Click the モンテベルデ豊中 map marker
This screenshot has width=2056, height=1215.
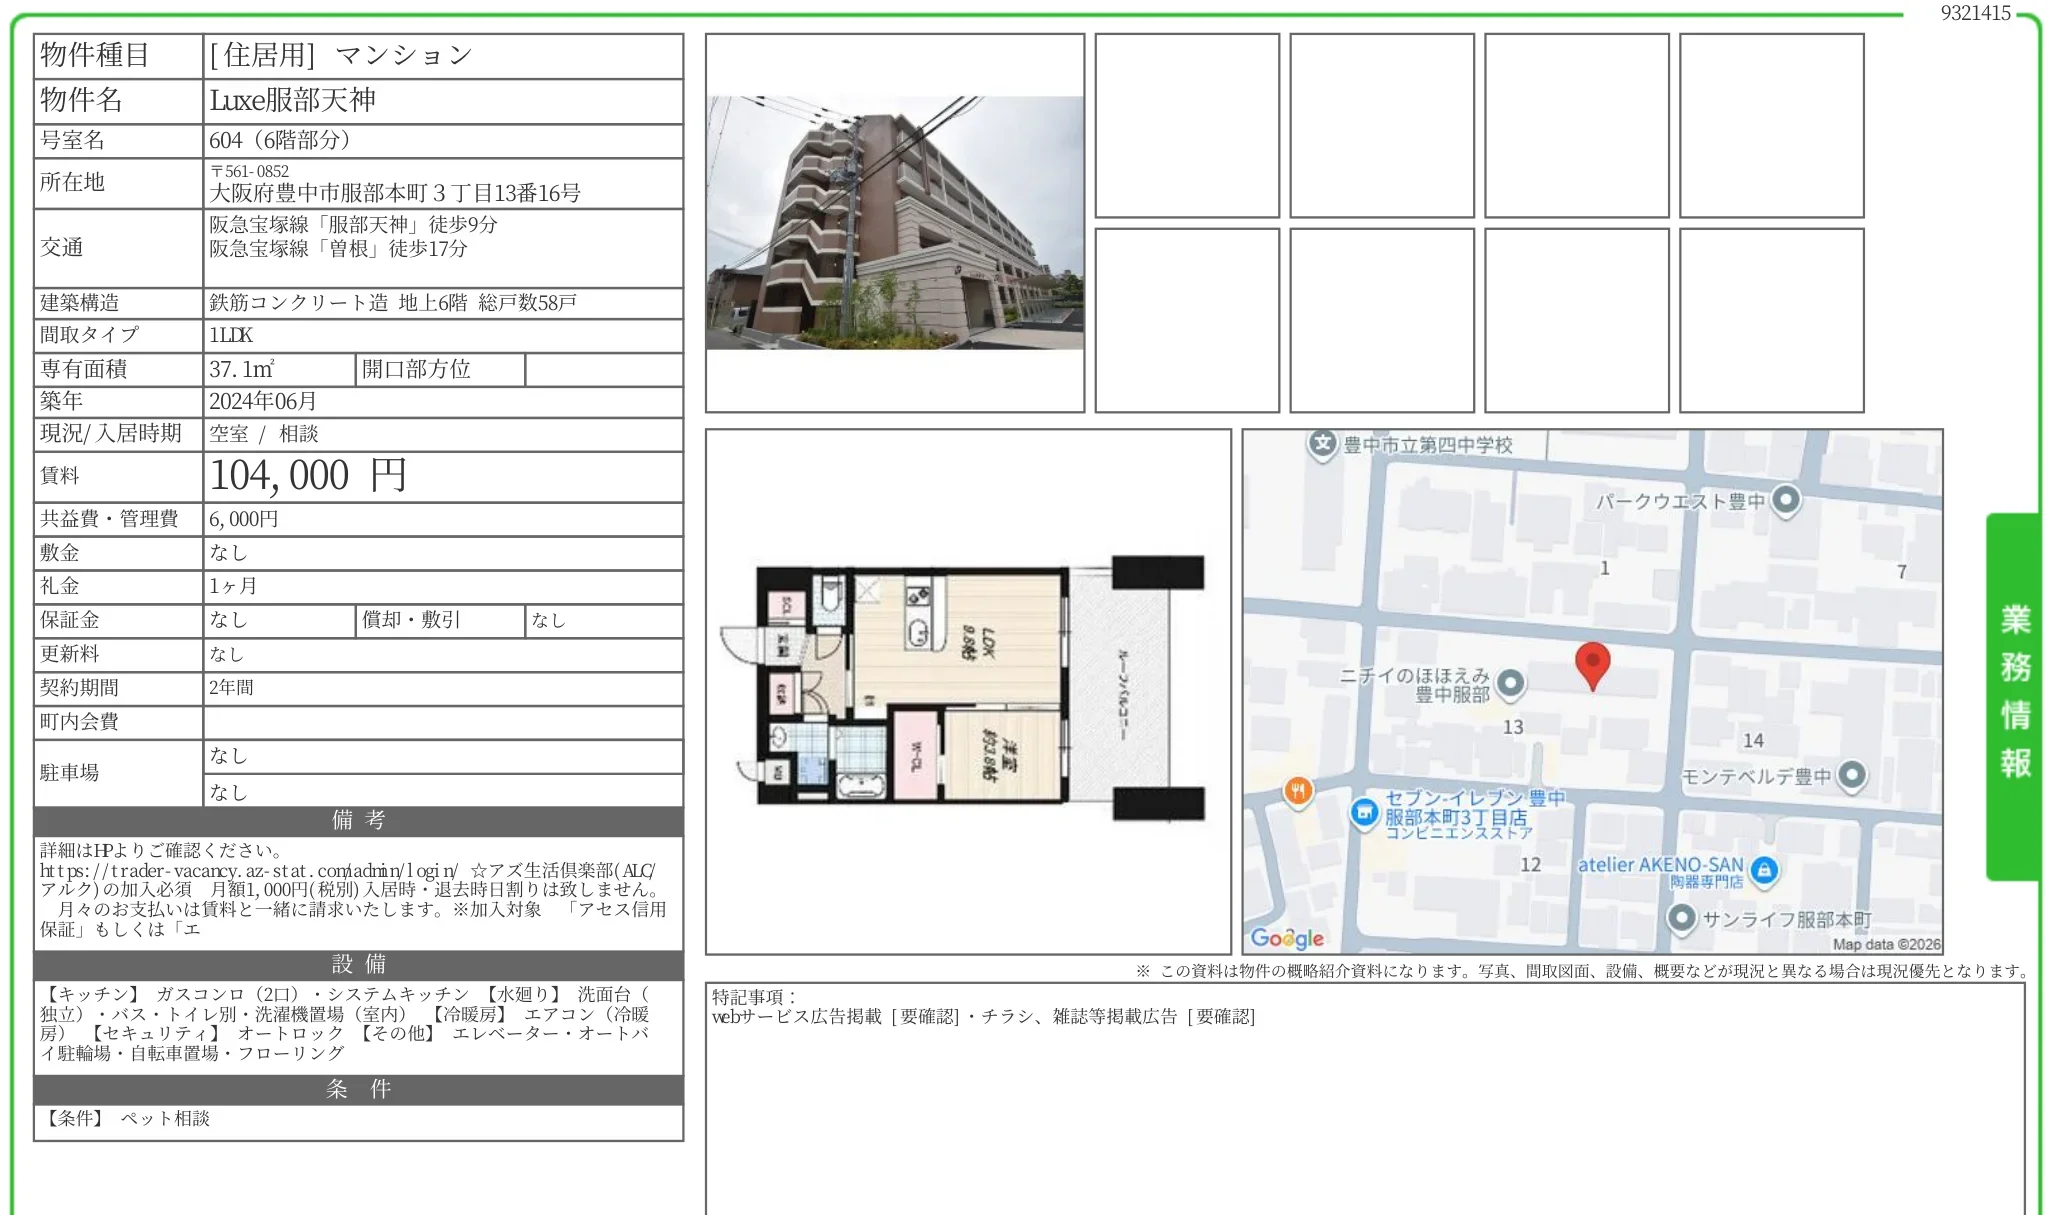pyautogui.click(x=1852, y=775)
